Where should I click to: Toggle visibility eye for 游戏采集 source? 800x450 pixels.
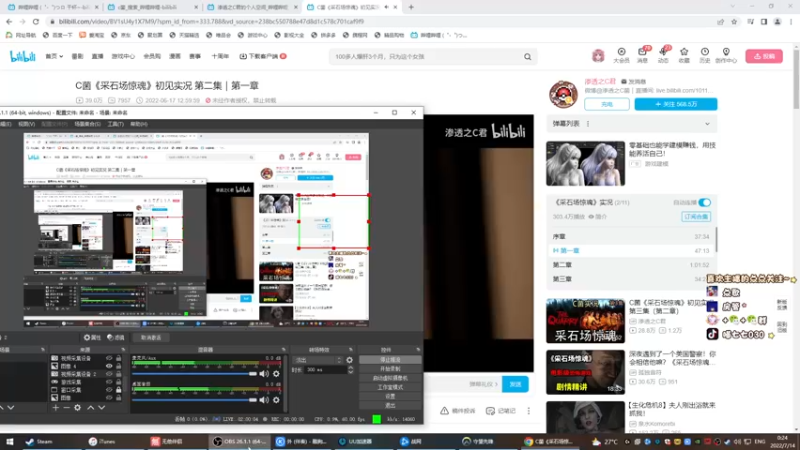[109, 382]
